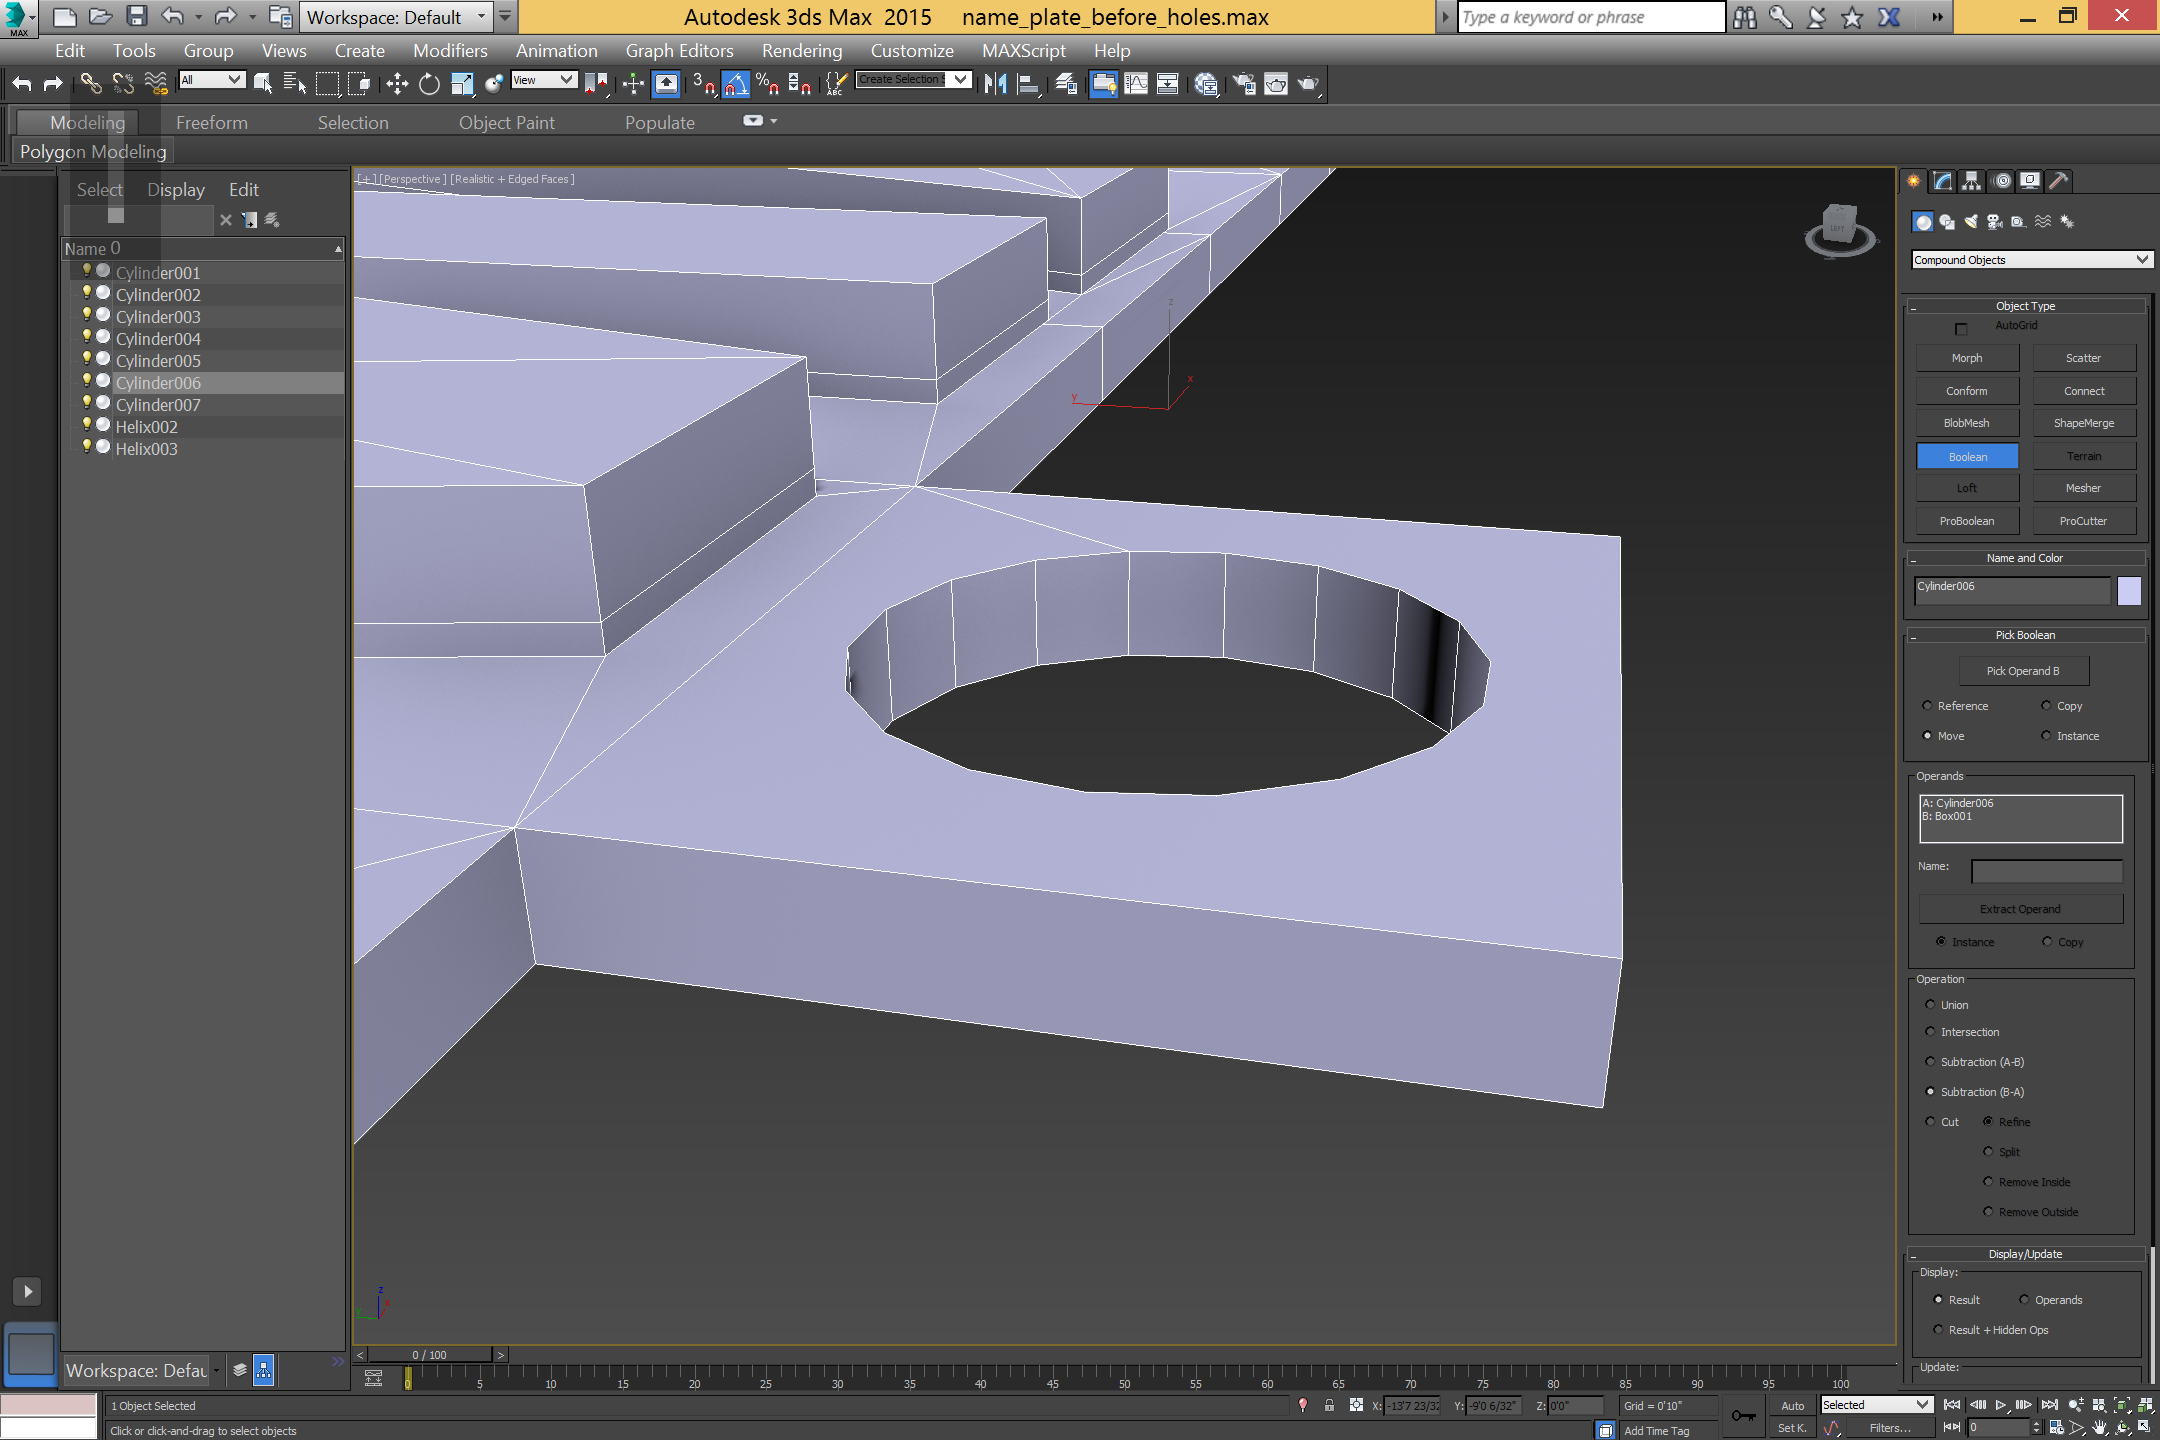Viewport: 2160px width, 1440px height.
Task: Choose the Select and Move tool
Action: (397, 84)
